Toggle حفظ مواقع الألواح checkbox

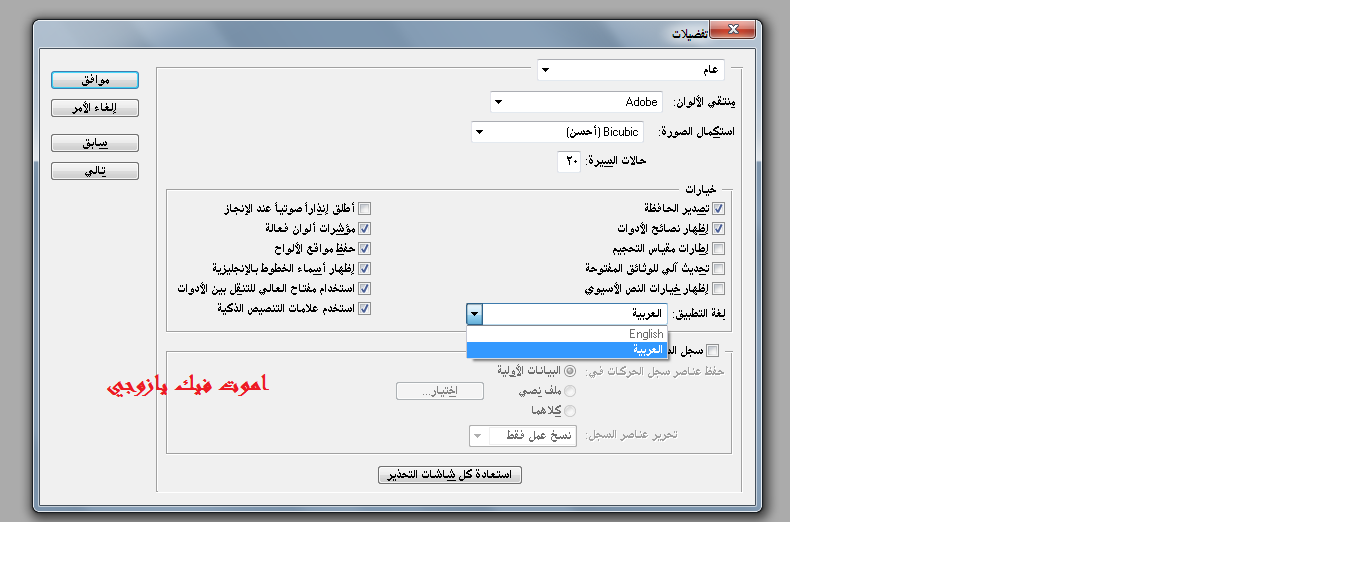pyautogui.click(x=365, y=249)
